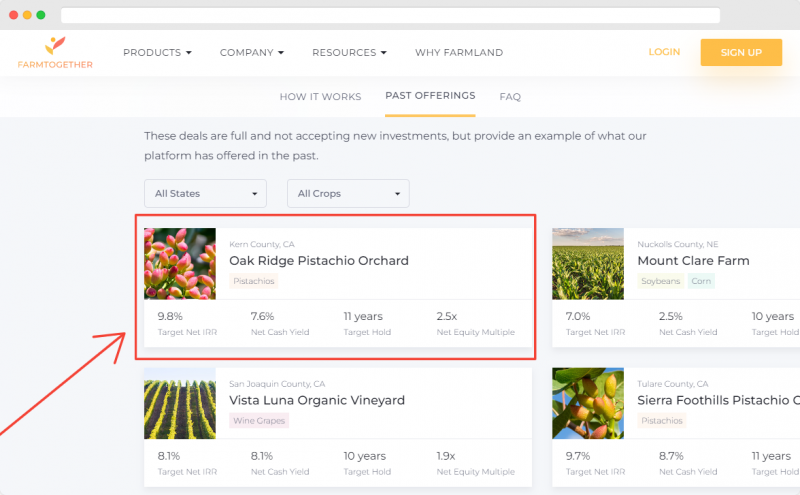Click the 9.8% Target Net IRR value

[x=170, y=316]
